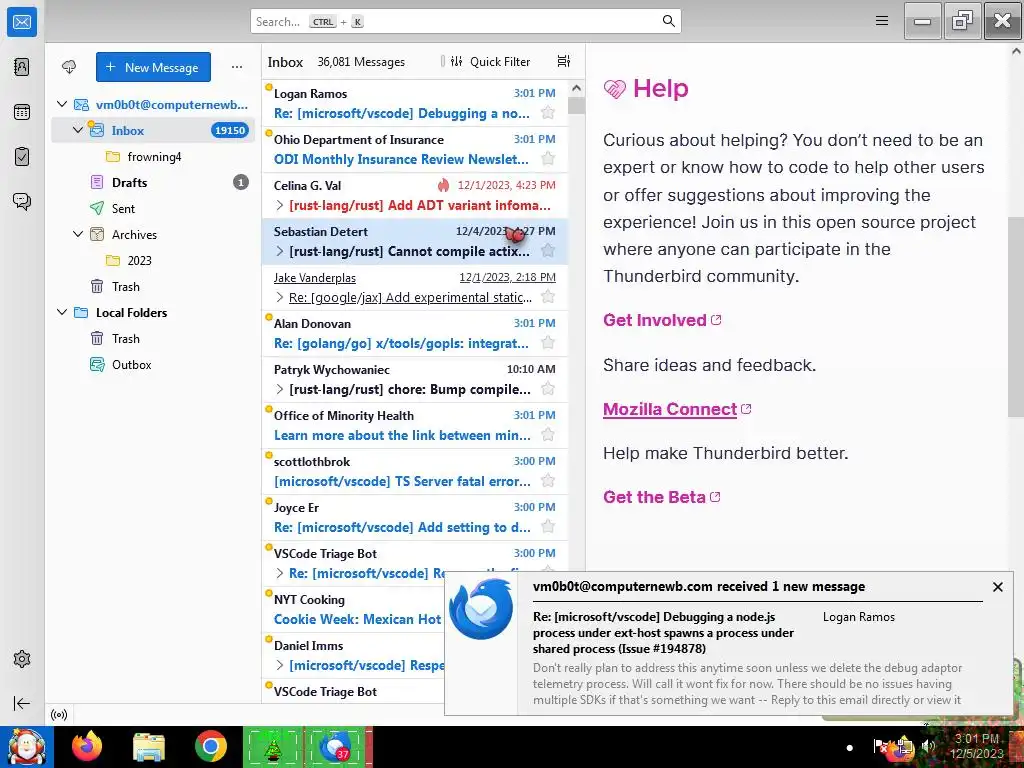Open Celina G. Val rust-lang message

pos(415,195)
